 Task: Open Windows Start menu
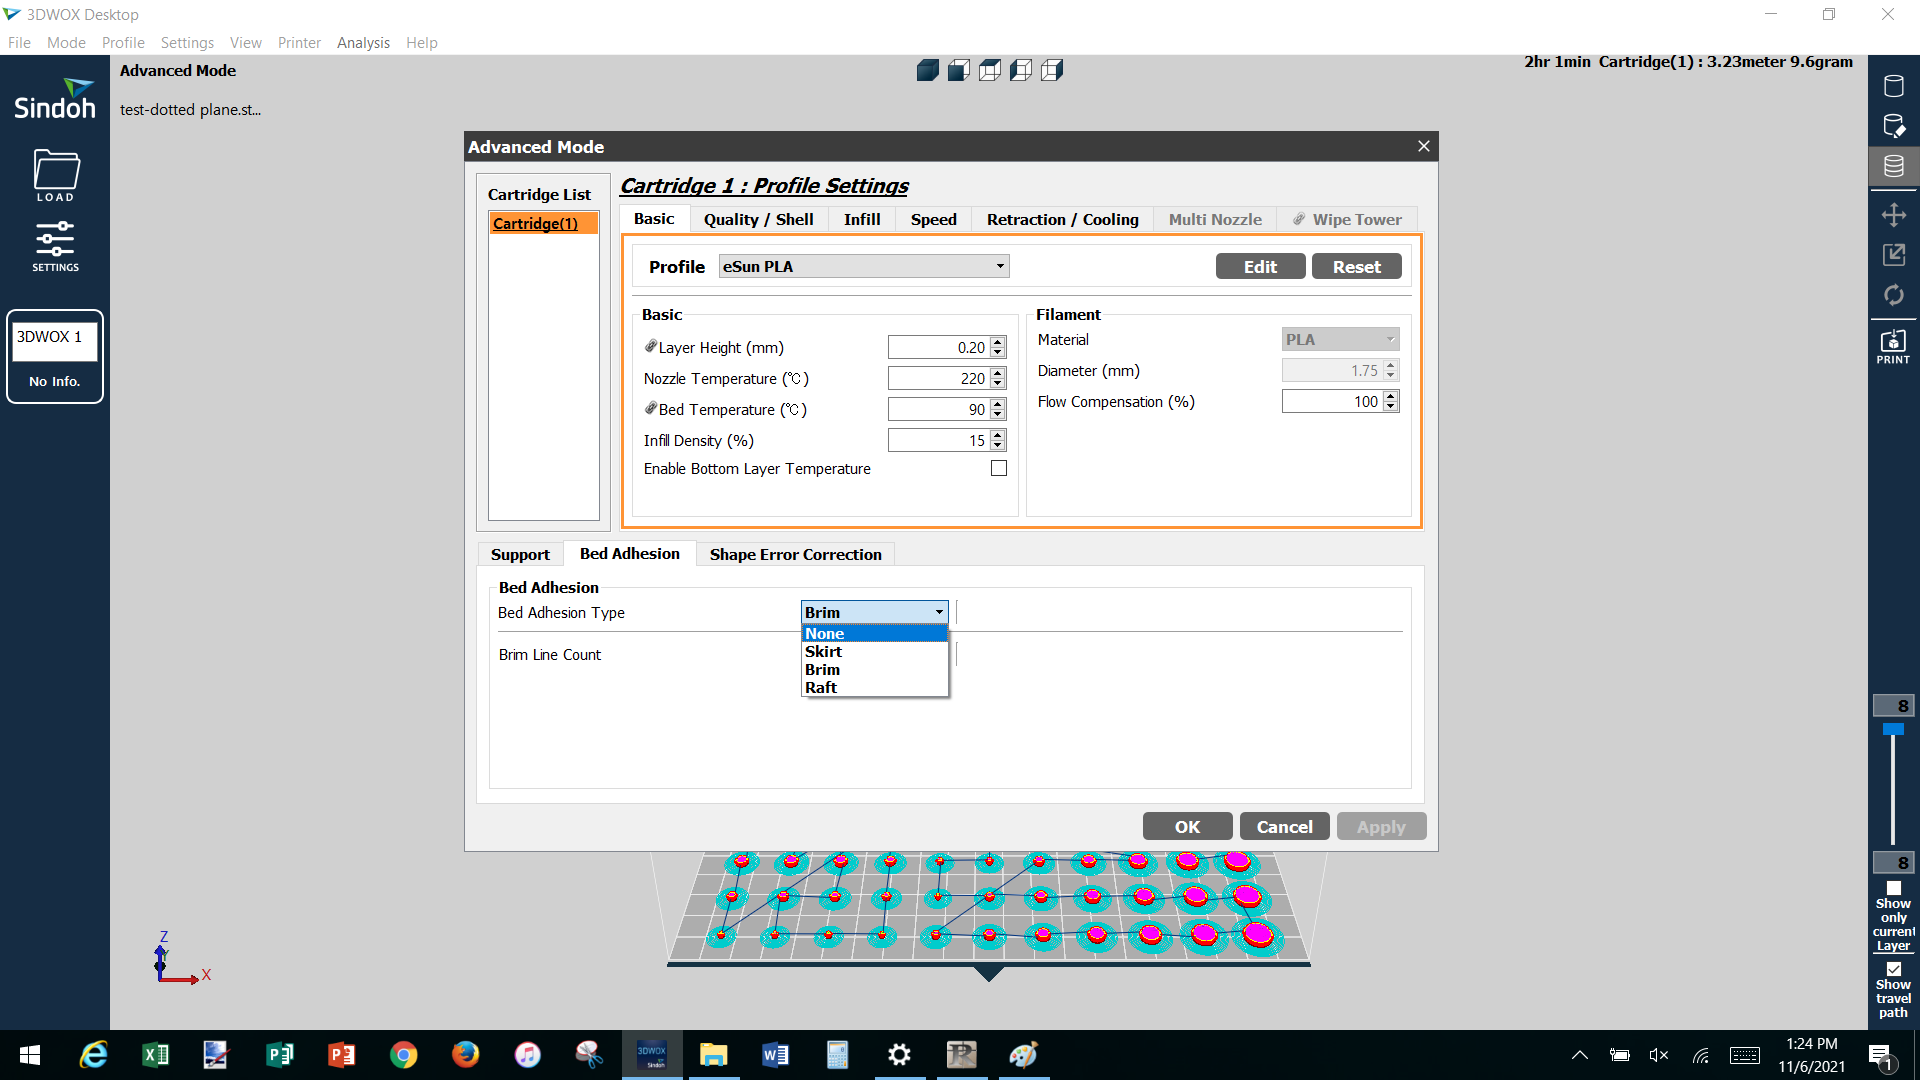30,1055
